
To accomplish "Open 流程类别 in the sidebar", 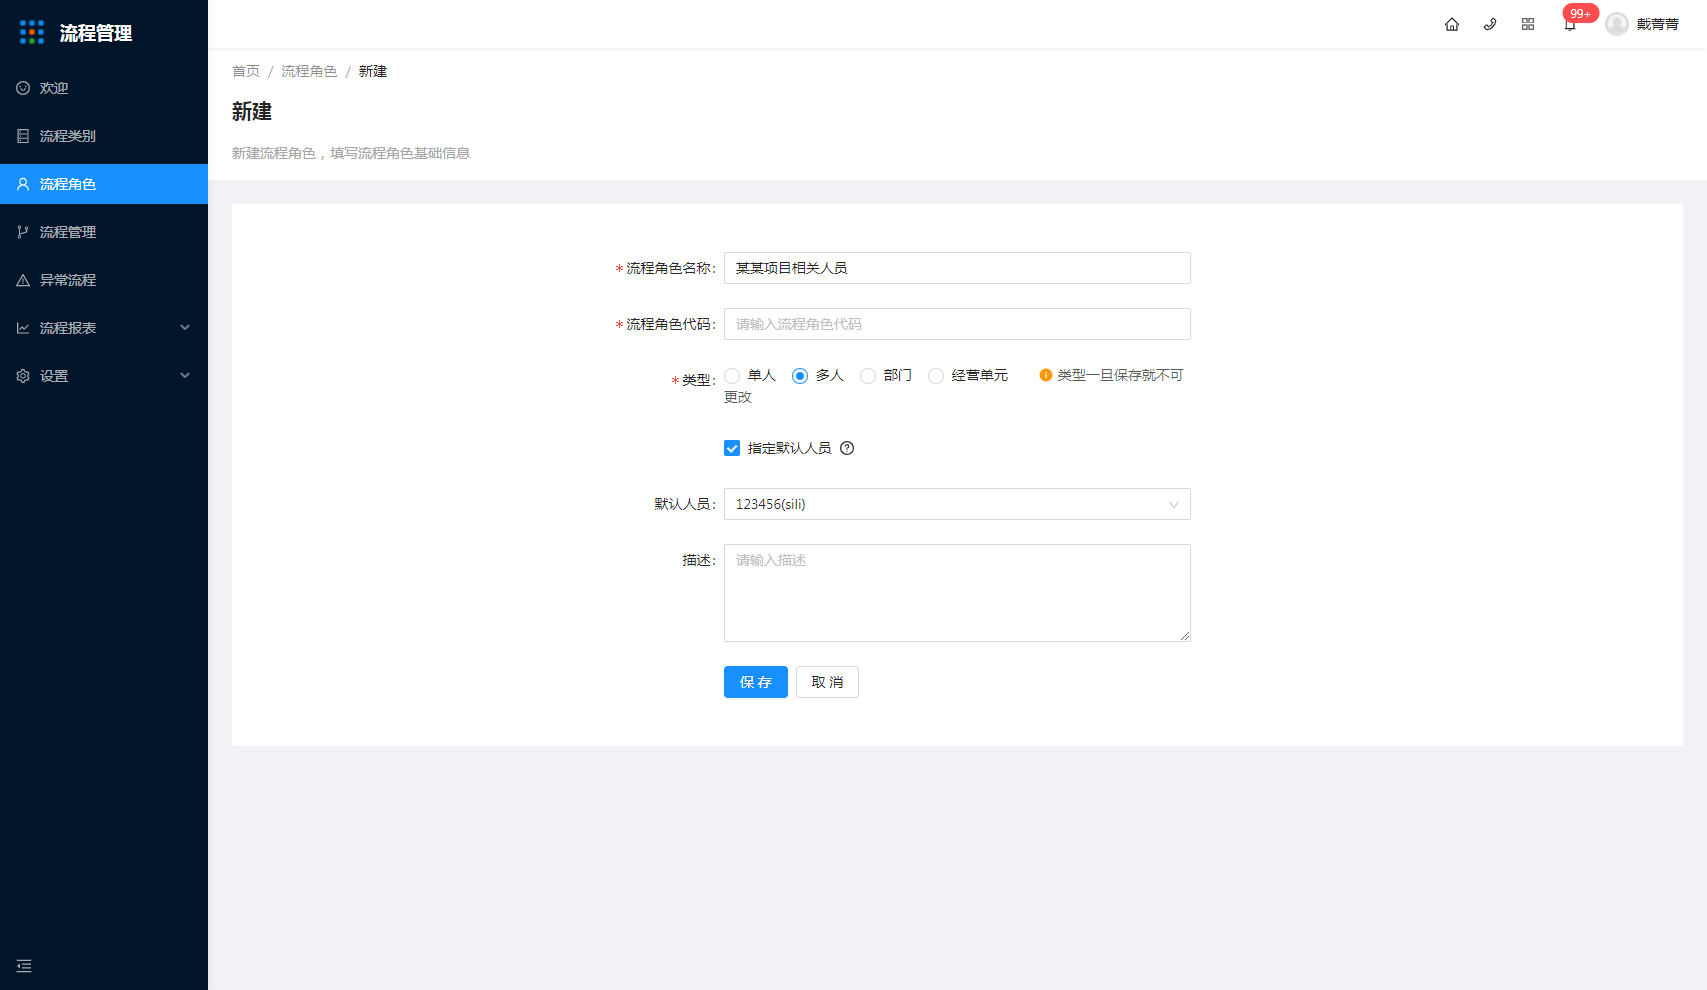I will [104, 136].
